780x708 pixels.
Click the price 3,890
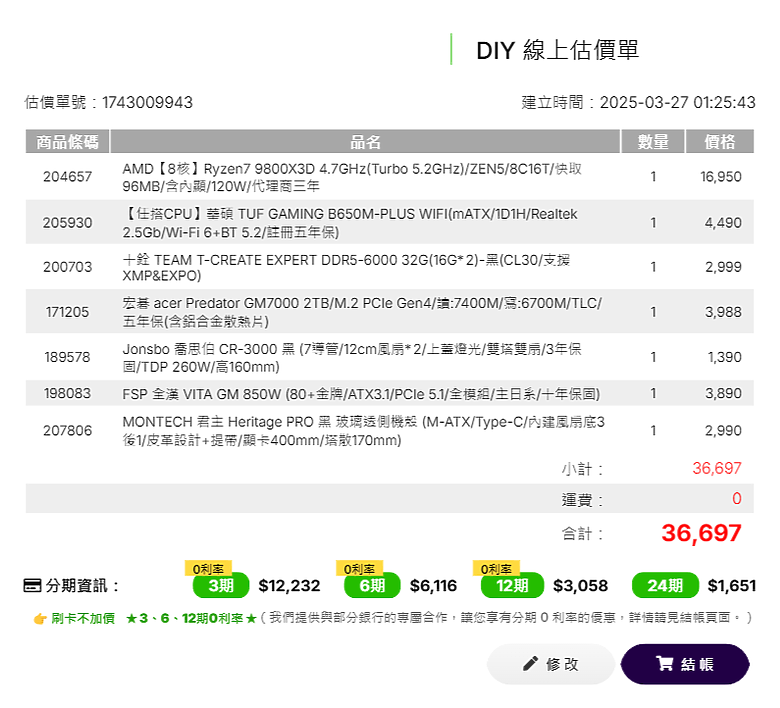723,394
